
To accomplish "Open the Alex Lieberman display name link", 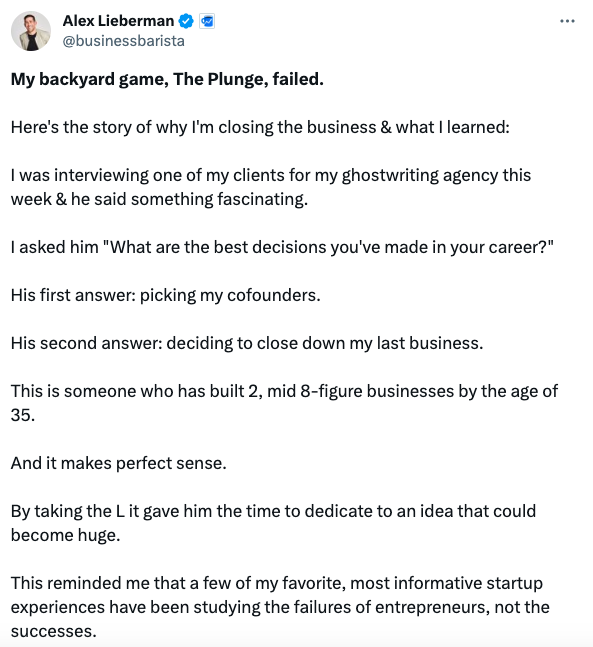I will (x=118, y=21).
